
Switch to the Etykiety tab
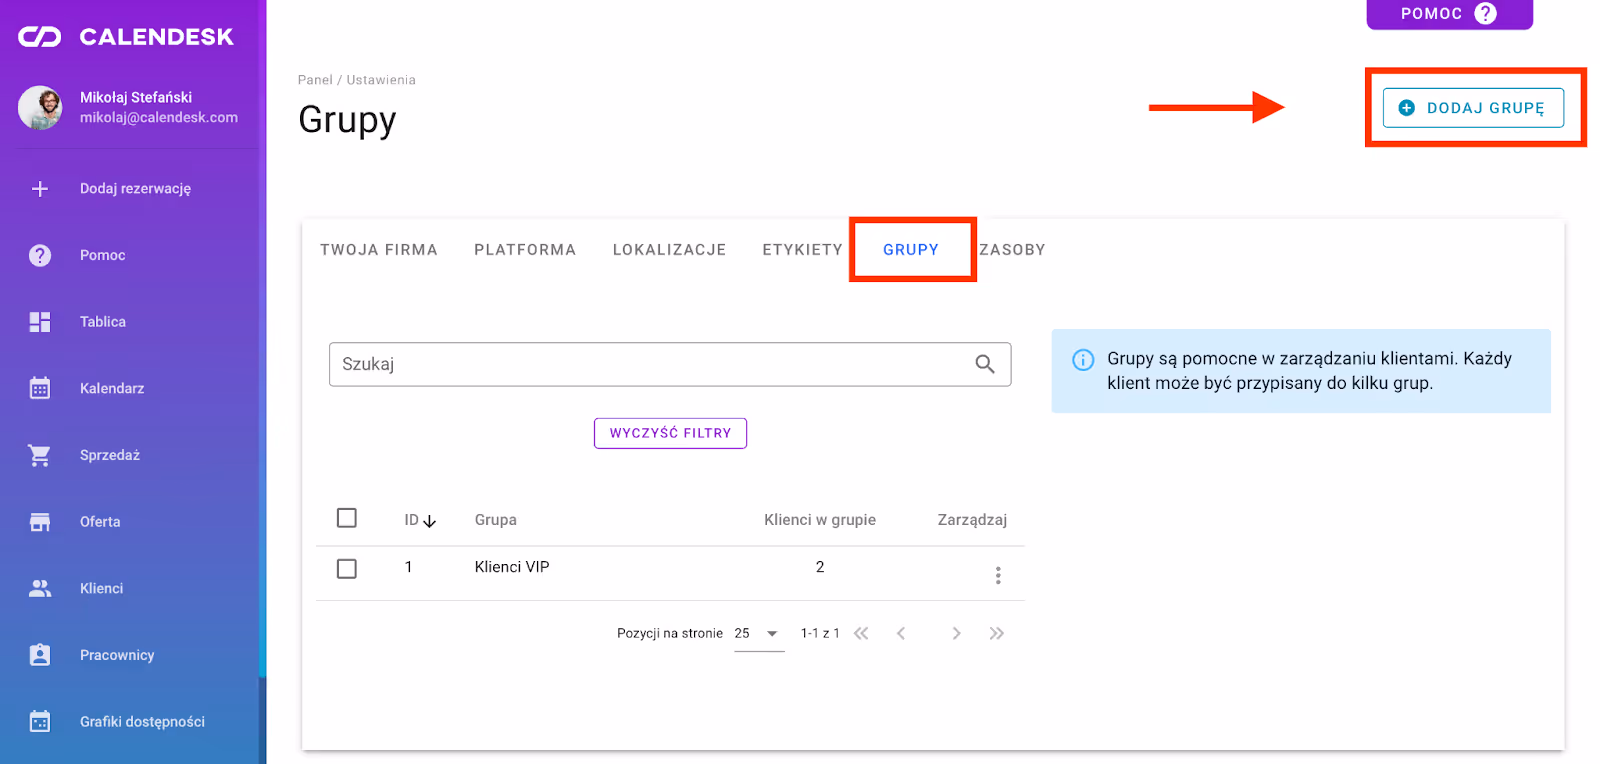tap(802, 250)
